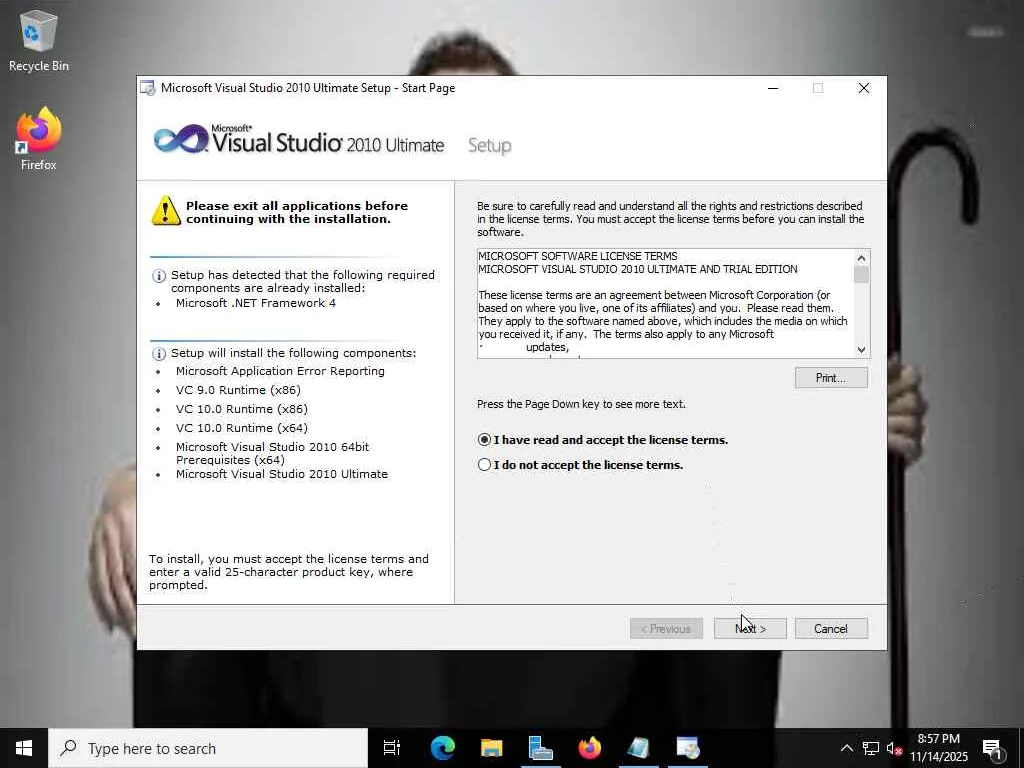The image size is (1024, 768).
Task: Click 'Please exit all applications' warning text
Action: pyautogui.click(x=297, y=212)
